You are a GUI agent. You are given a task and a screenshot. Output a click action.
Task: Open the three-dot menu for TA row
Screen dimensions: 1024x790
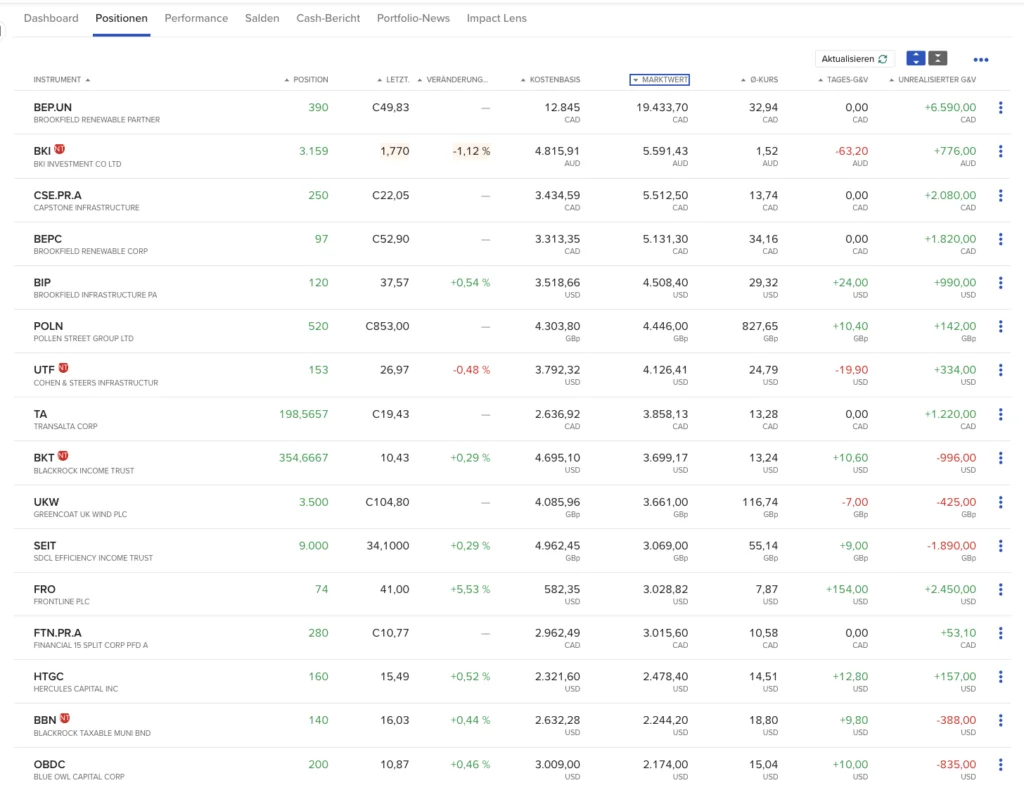point(1000,414)
